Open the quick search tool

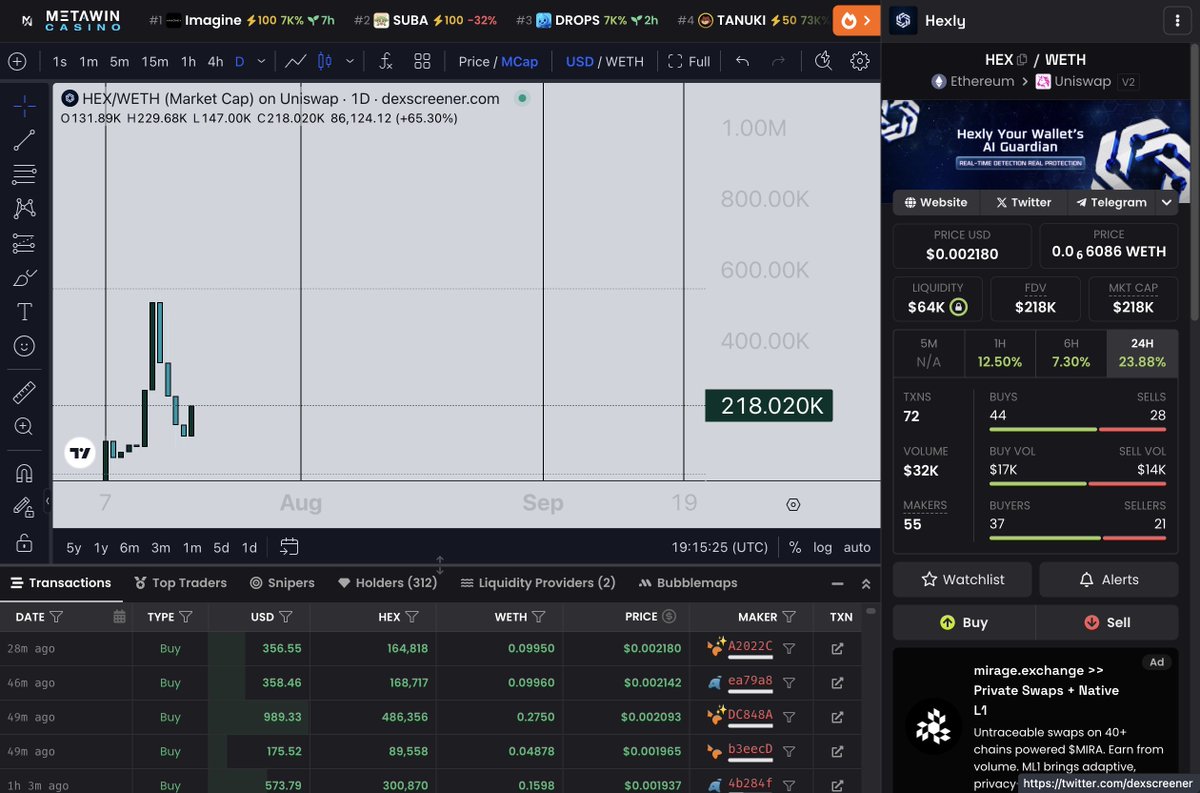(823, 61)
